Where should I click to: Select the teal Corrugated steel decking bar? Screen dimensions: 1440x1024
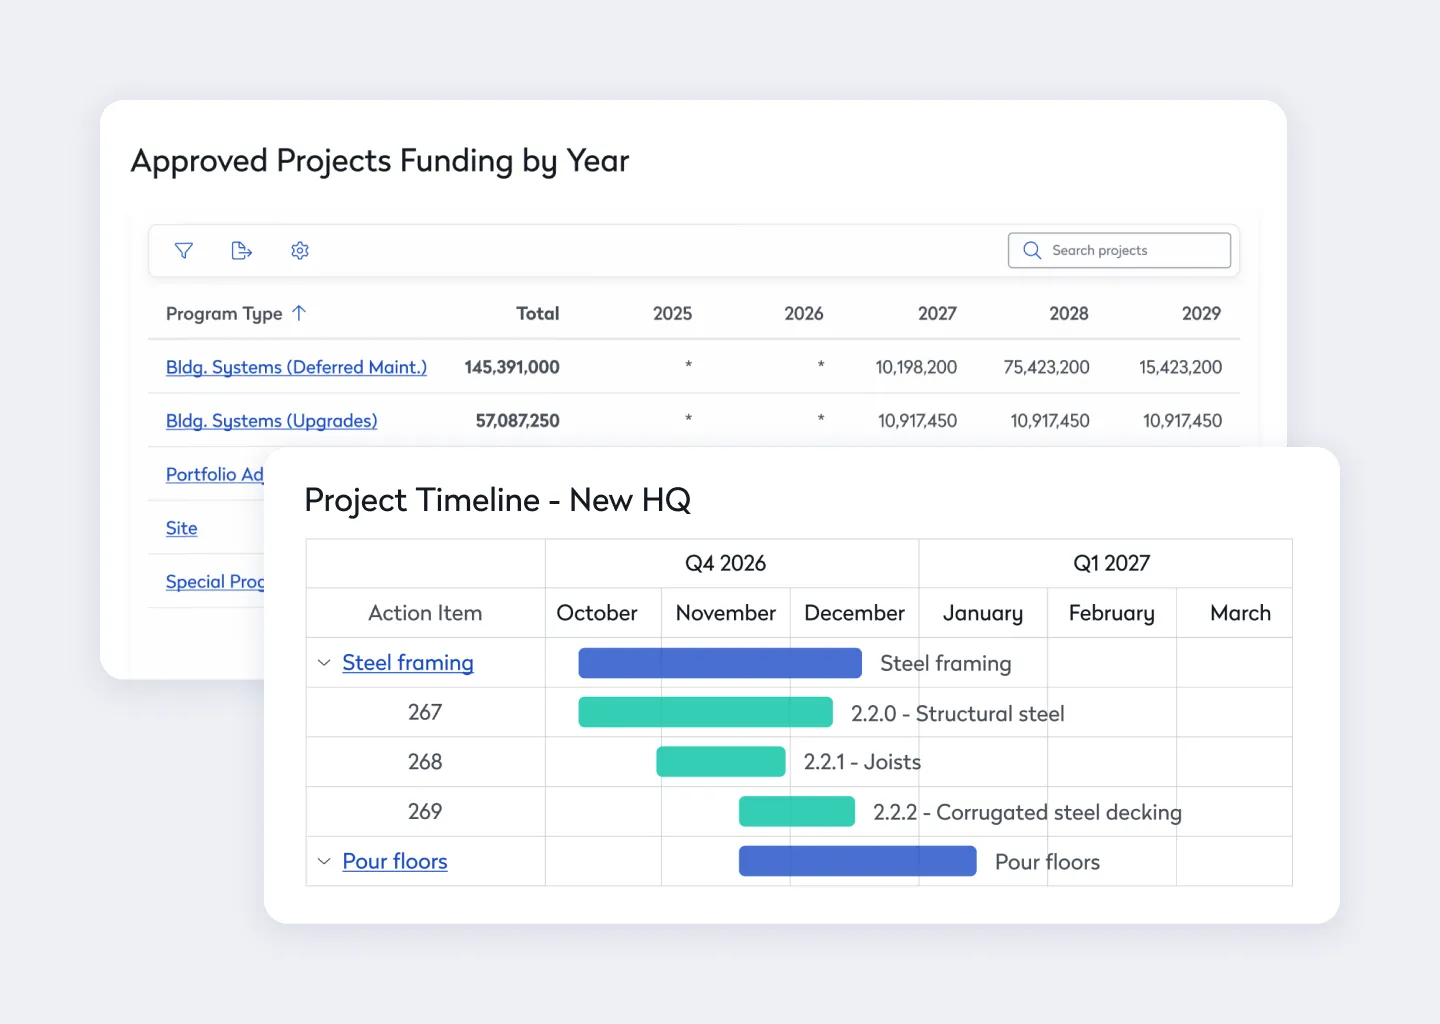coord(797,811)
